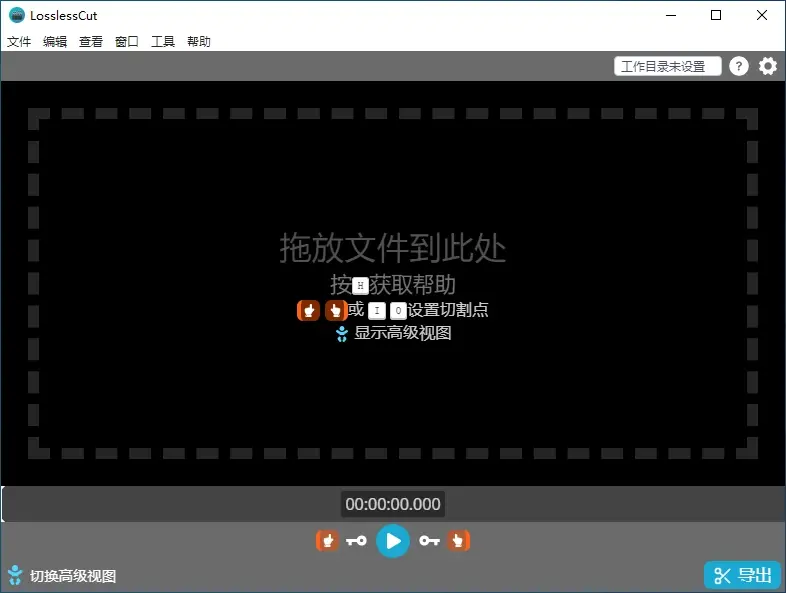786x593 pixels.
Task: Click the H key hint
Action: click(360, 286)
